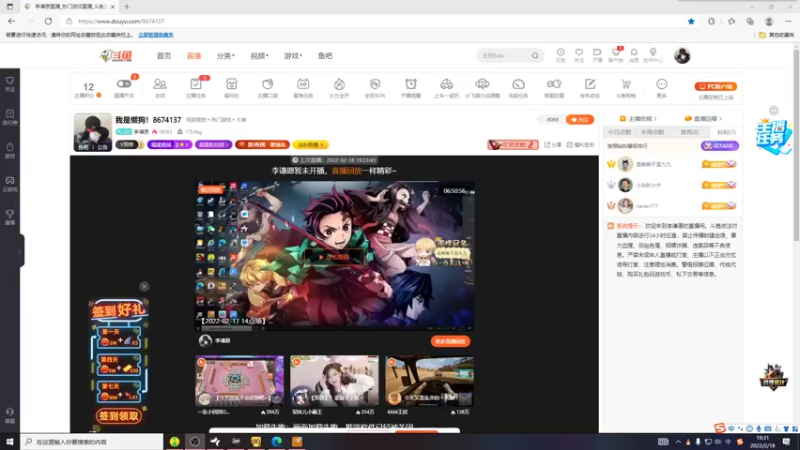800x450 pixels.
Task: Open the 福利社 gift shop icon
Action: pos(232,84)
